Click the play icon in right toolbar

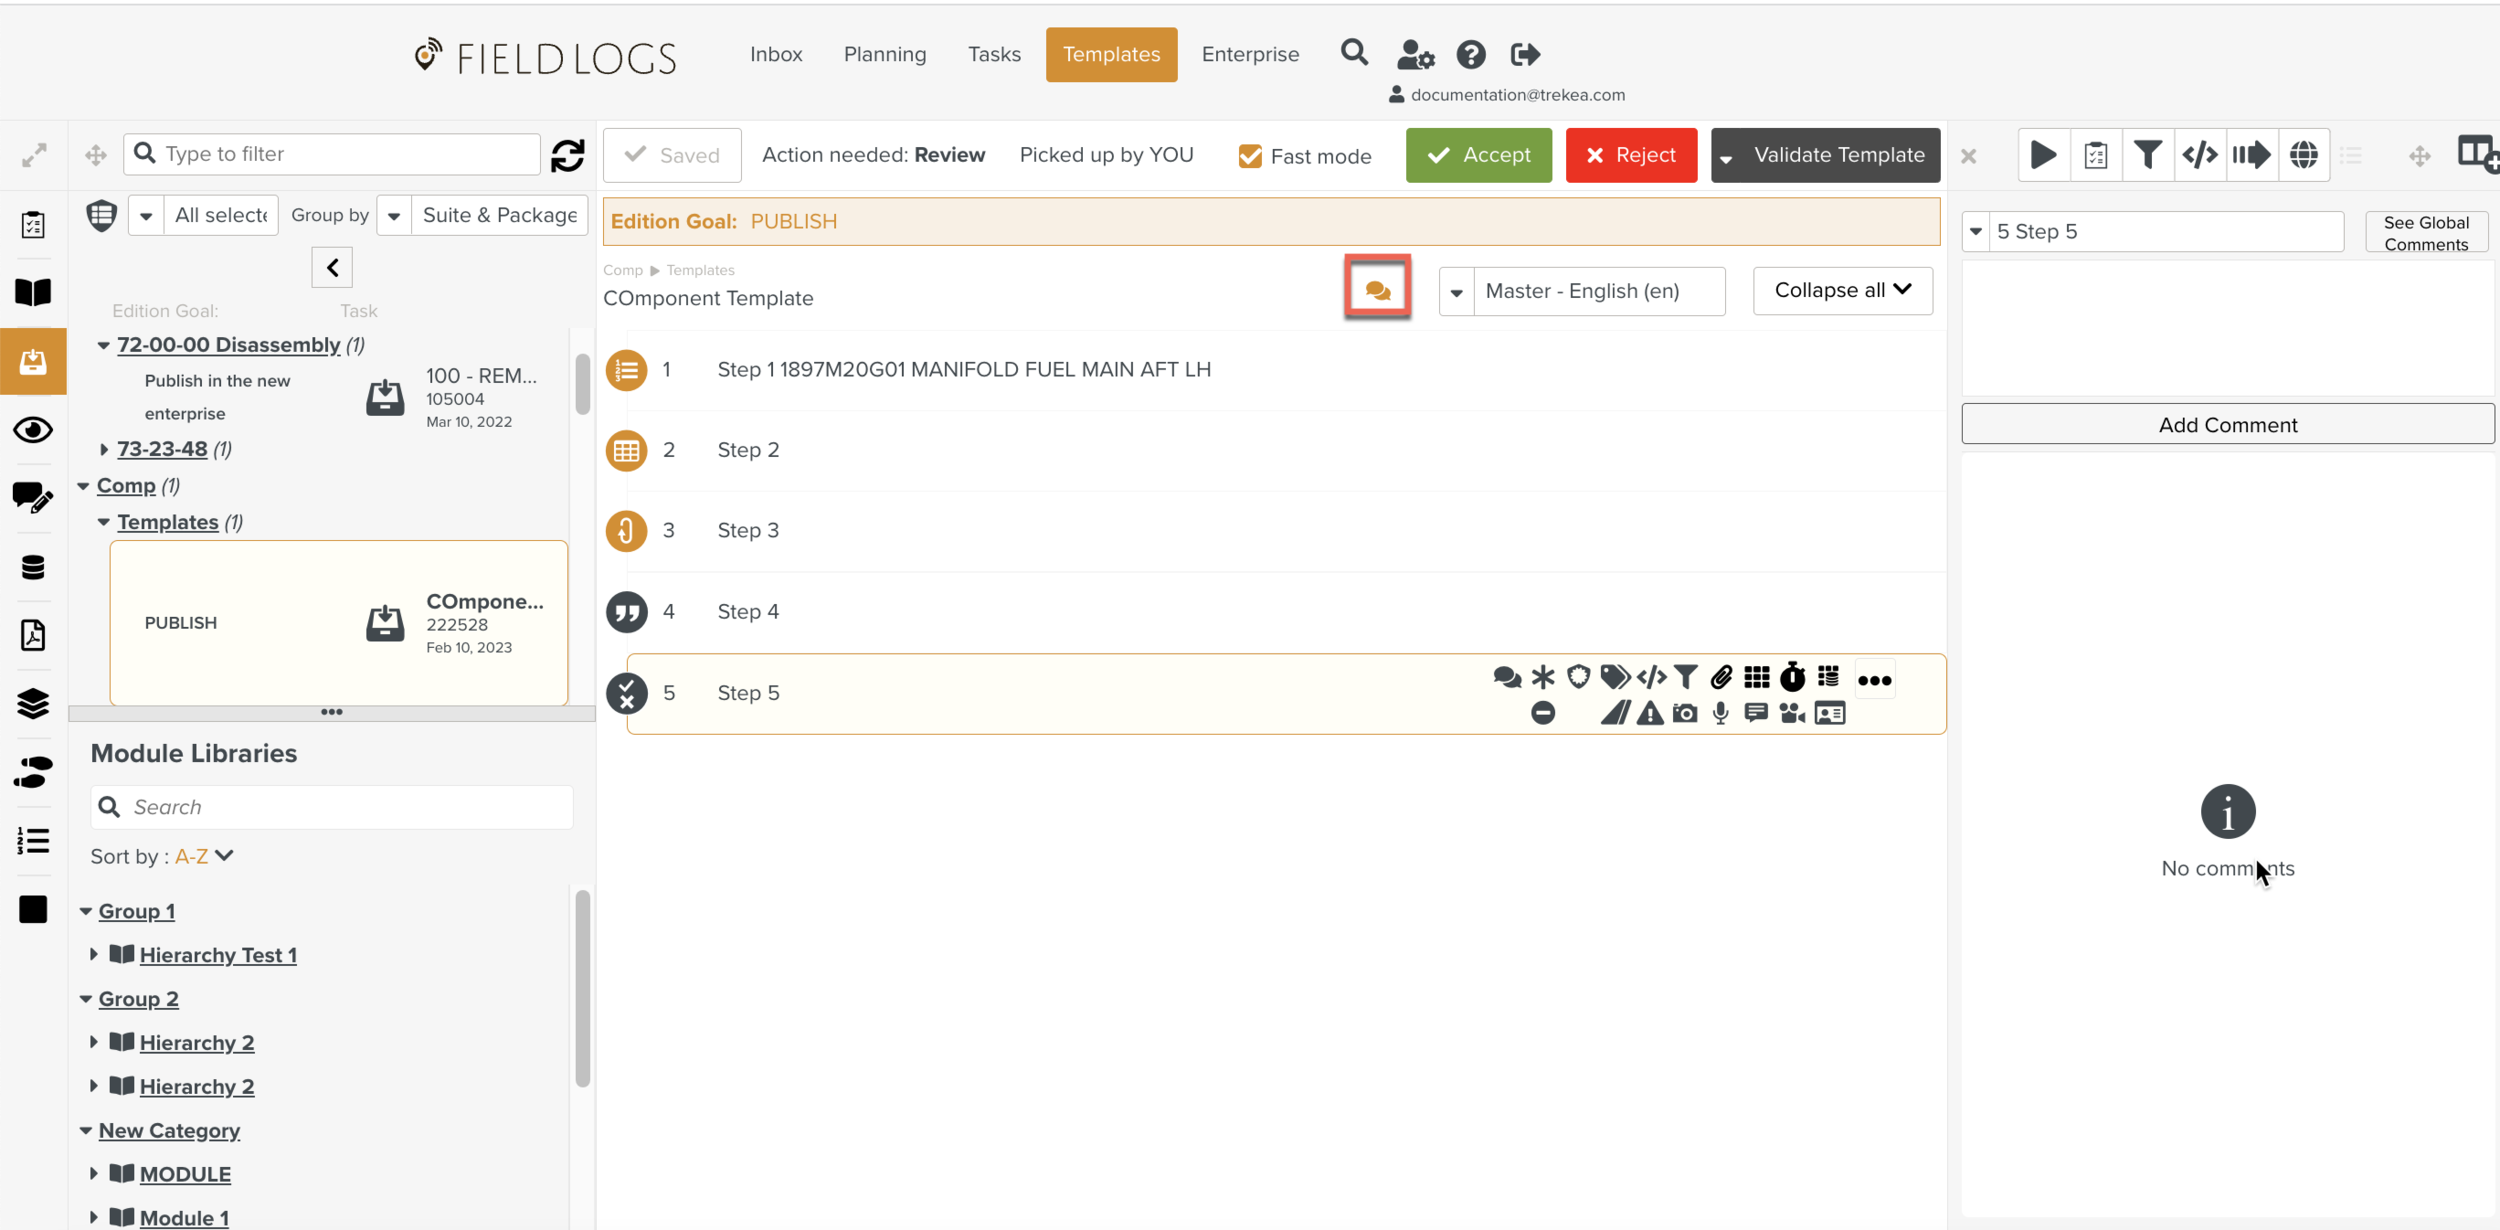point(2043,155)
